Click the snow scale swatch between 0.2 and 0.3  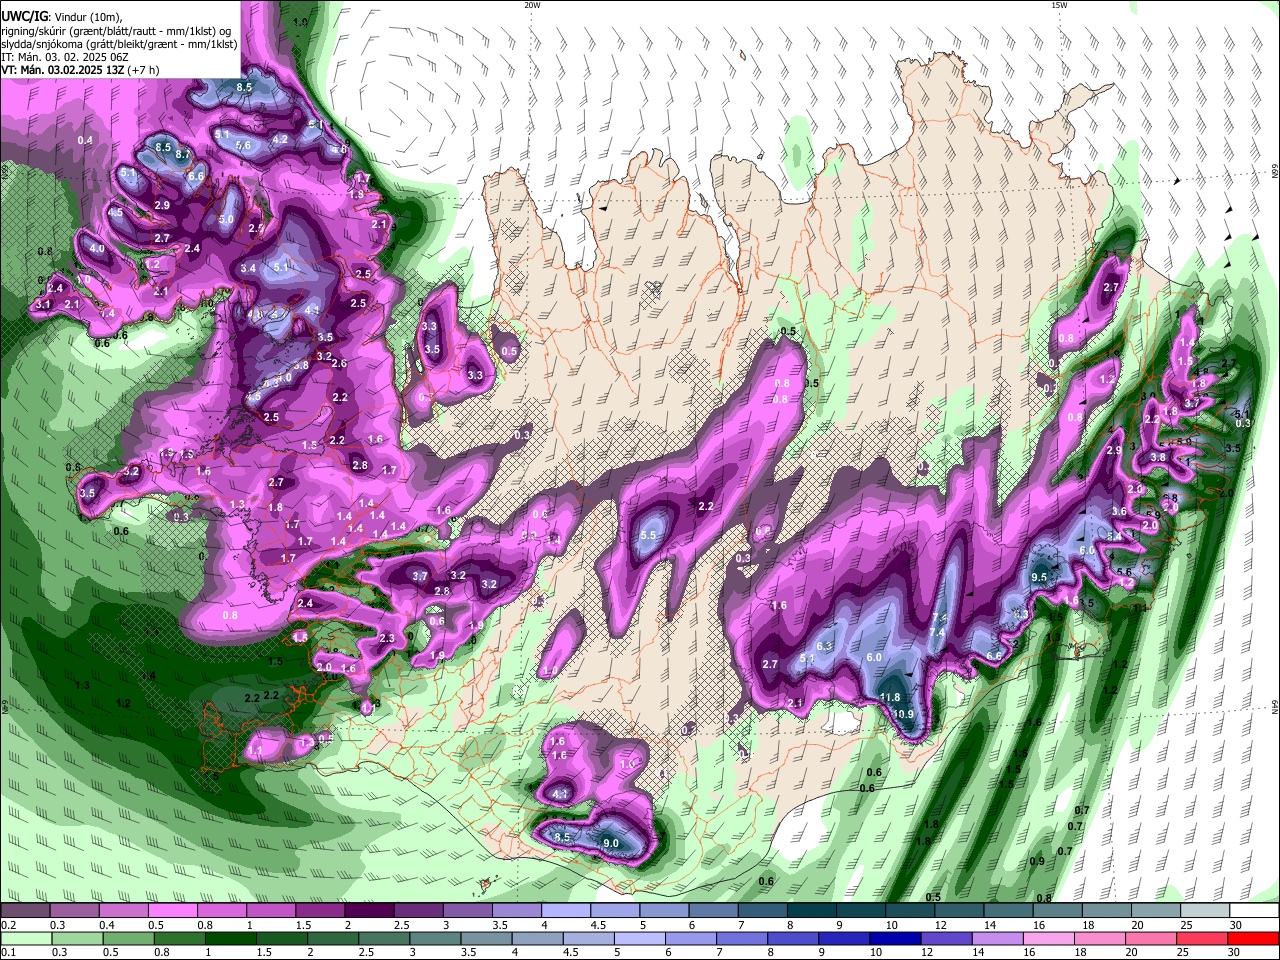click(x=27, y=911)
